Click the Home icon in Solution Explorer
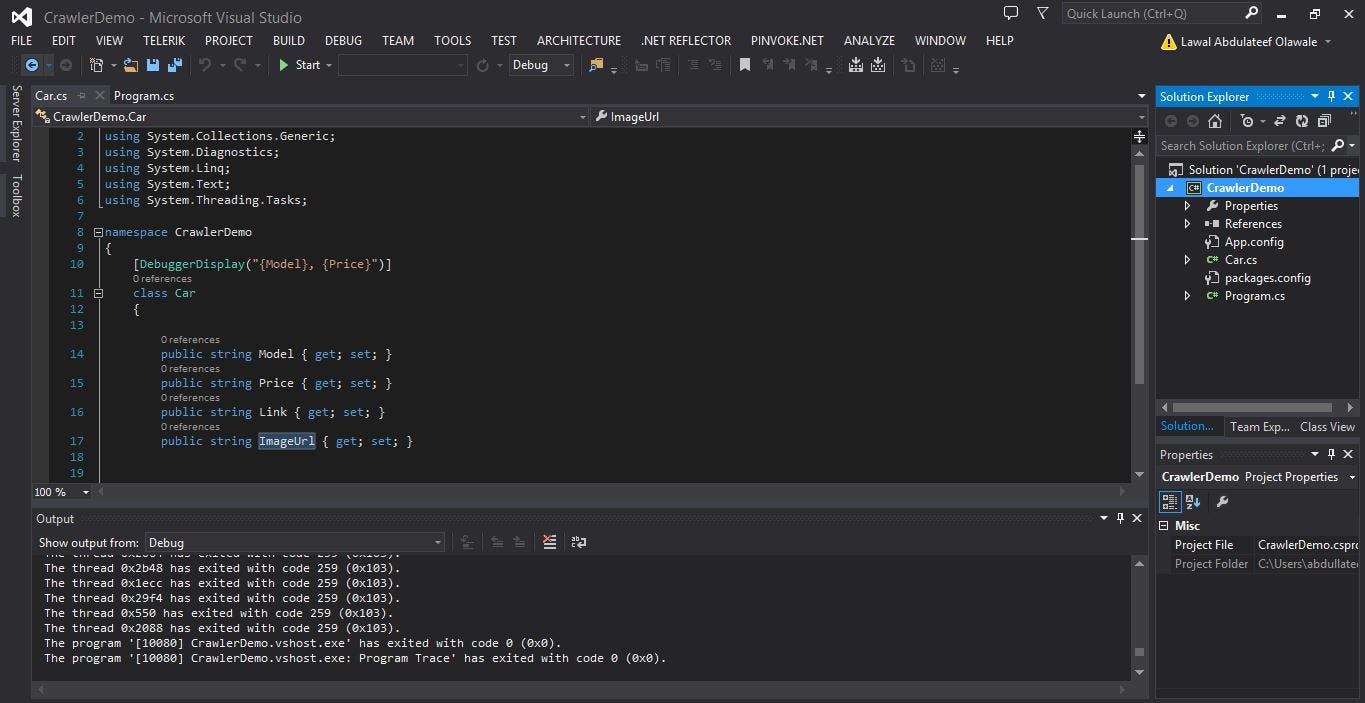1365x703 pixels. coord(1215,121)
